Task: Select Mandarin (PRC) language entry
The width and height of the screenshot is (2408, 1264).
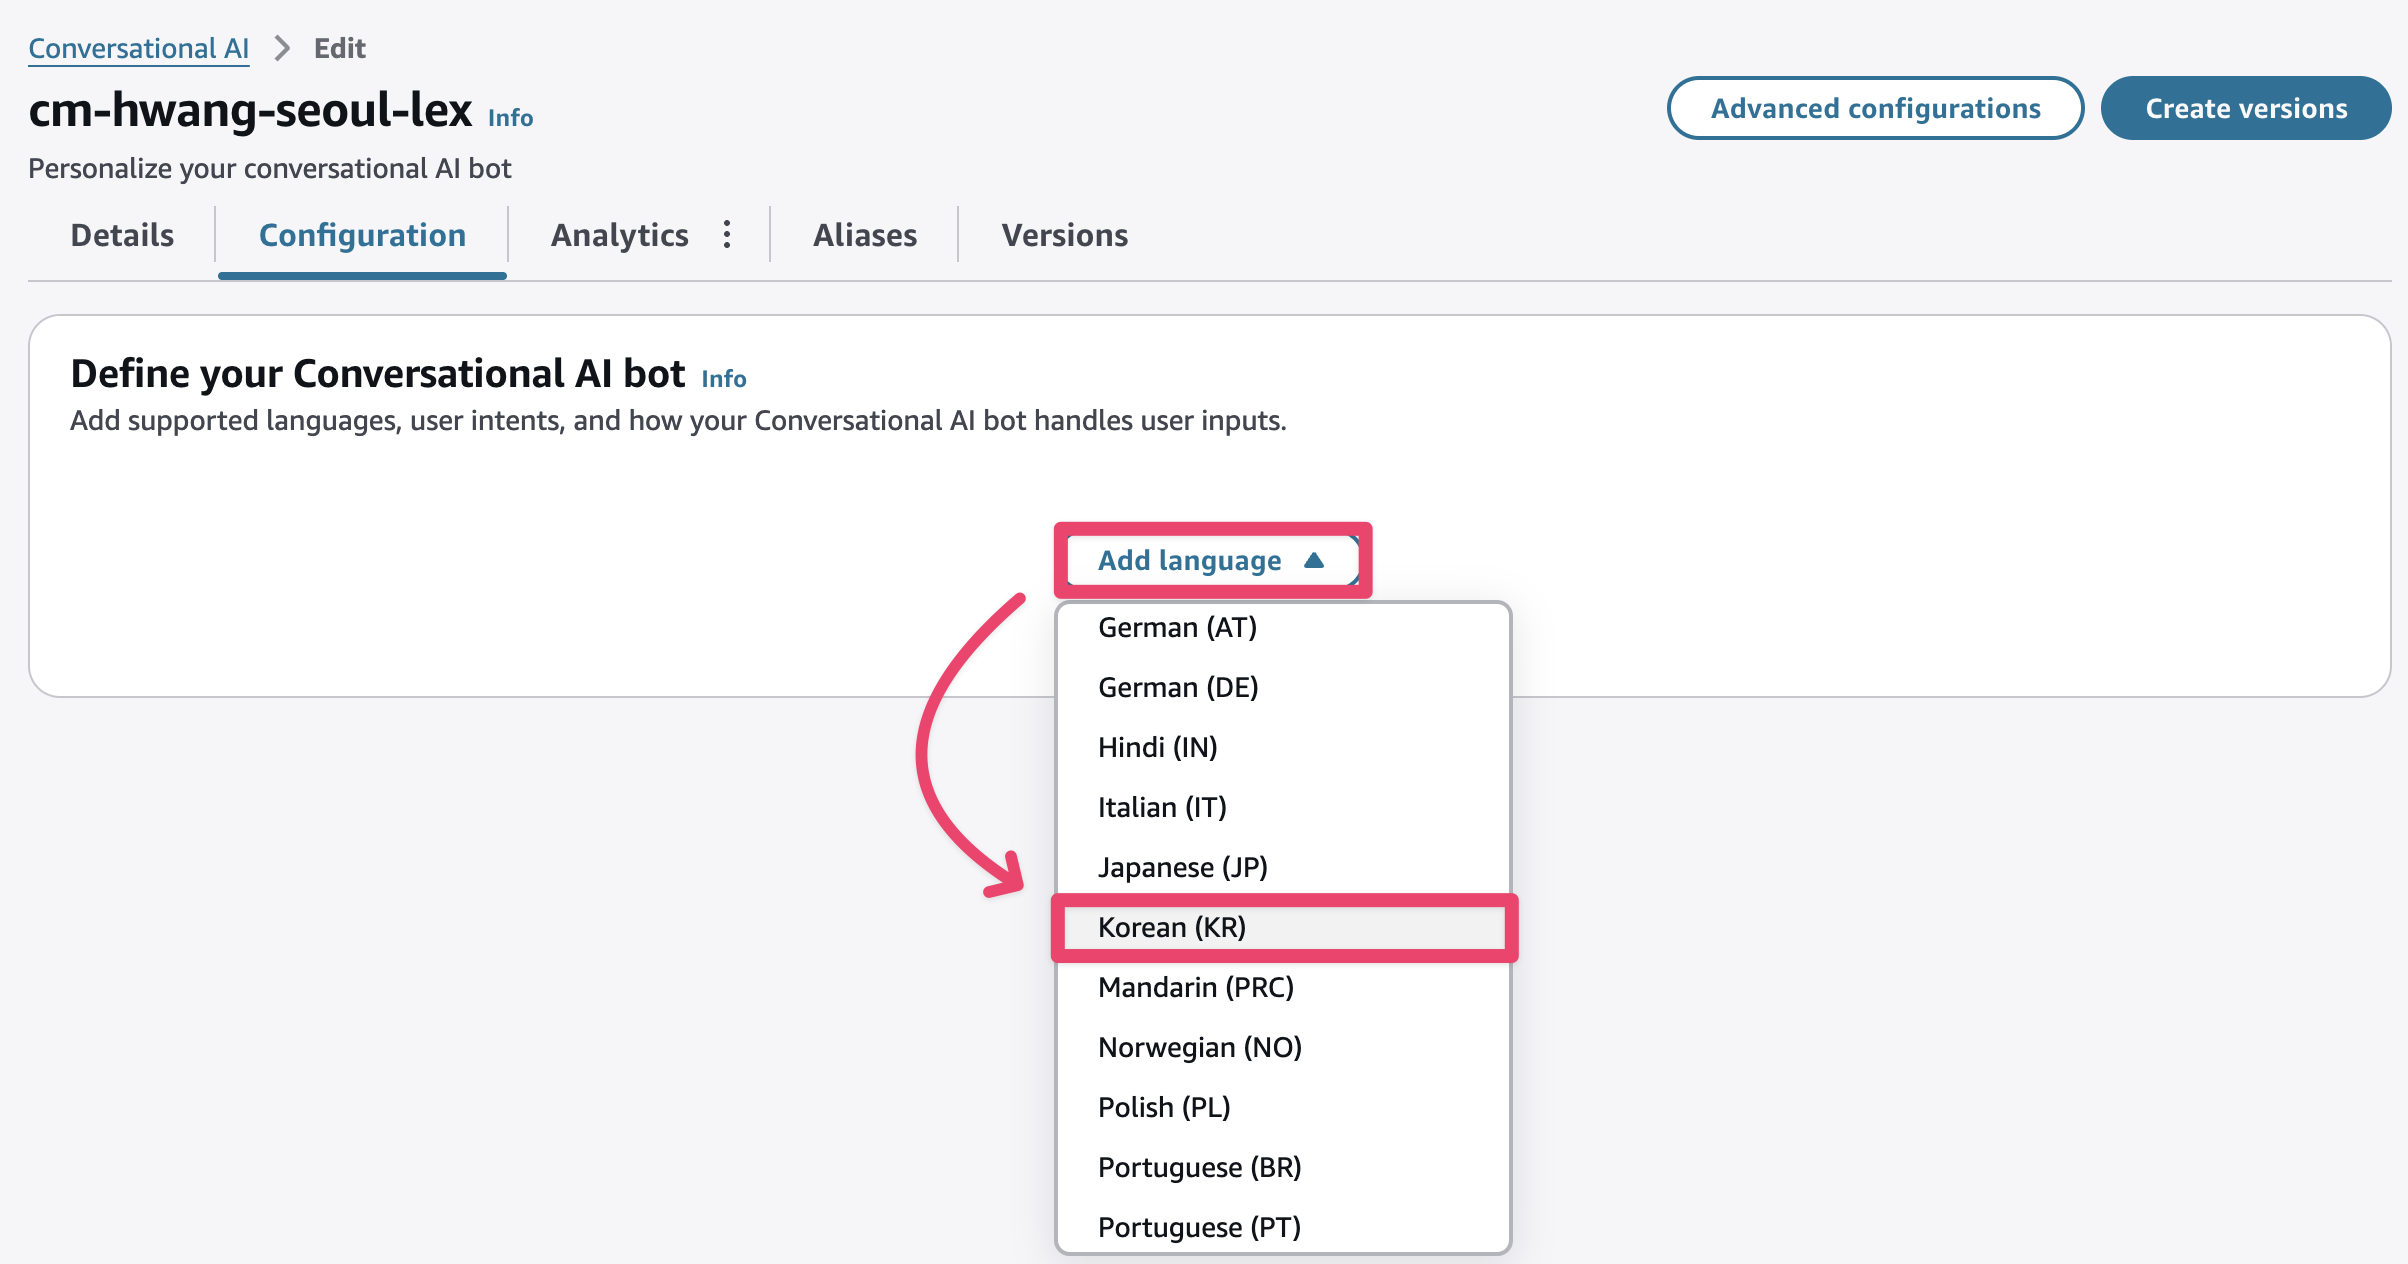Action: click(1195, 987)
